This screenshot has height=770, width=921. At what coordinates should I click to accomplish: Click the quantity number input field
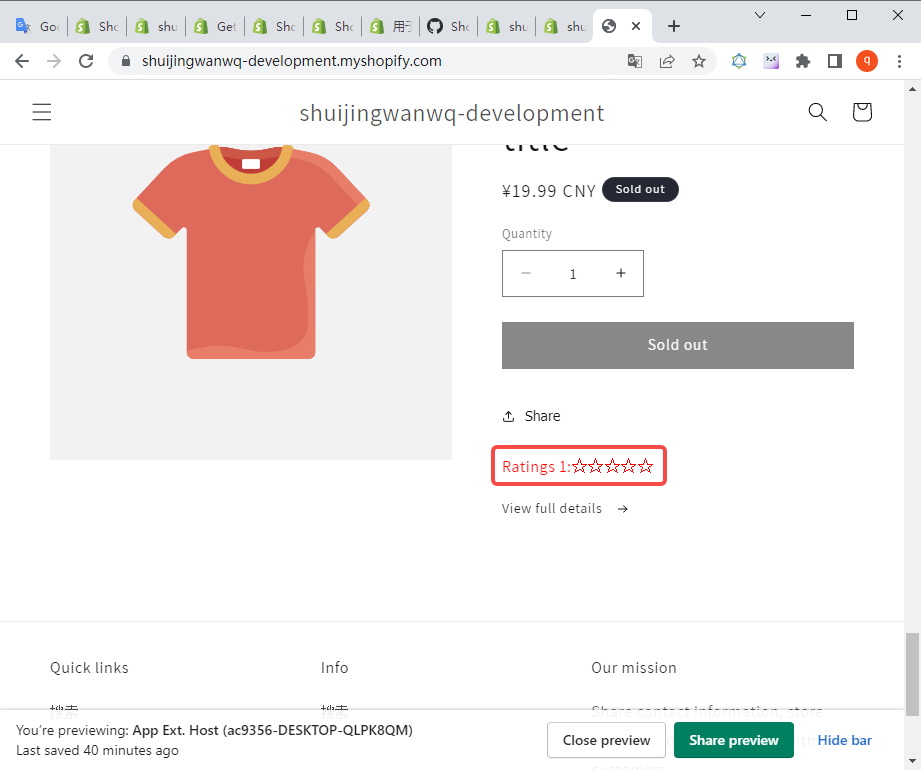573,274
